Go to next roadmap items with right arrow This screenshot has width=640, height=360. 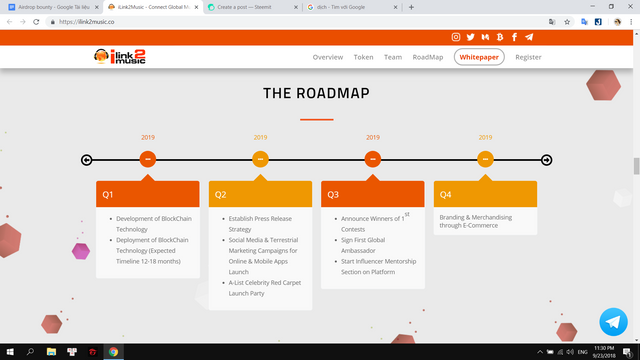(547, 160)
